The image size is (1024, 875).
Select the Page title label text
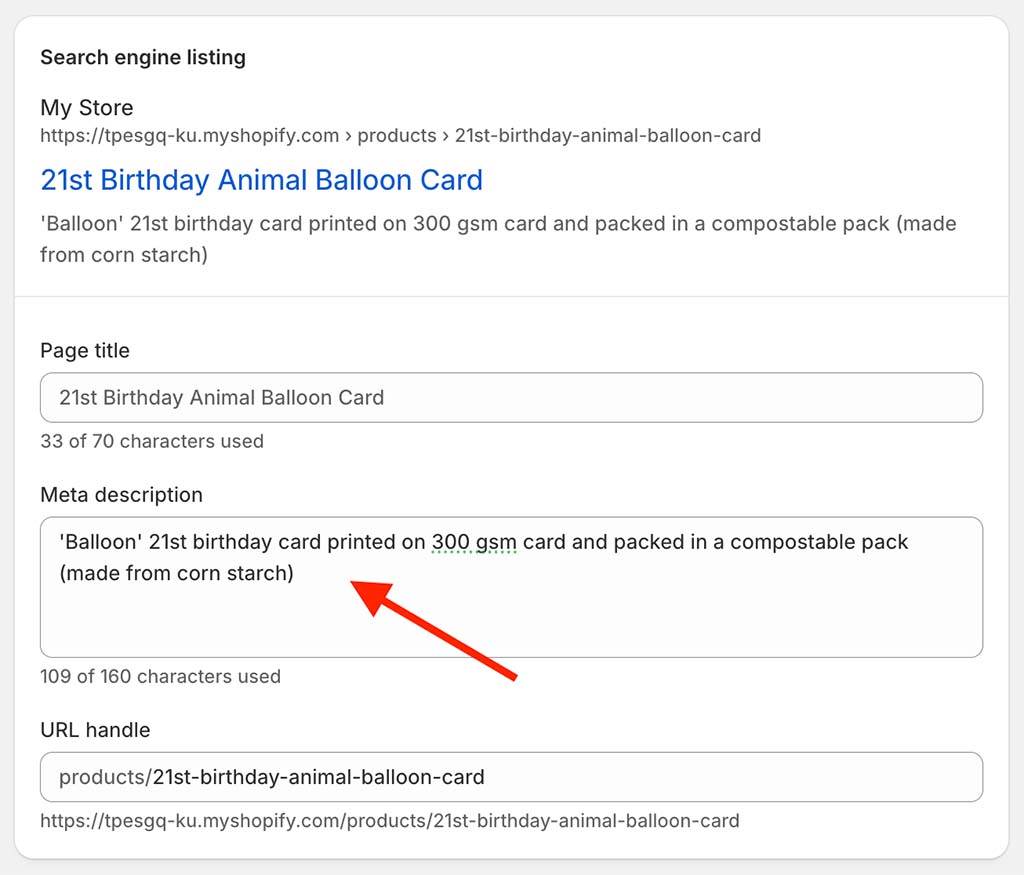[x=84, y=350]
